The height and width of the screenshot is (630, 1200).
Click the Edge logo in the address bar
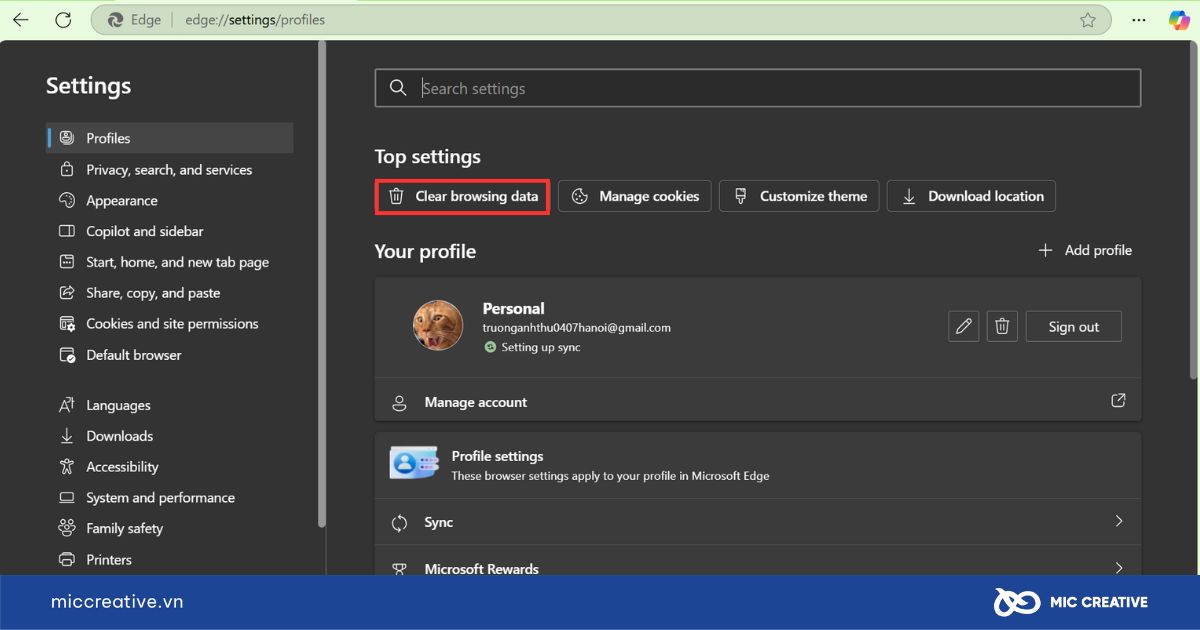click(x=115, y=20)
